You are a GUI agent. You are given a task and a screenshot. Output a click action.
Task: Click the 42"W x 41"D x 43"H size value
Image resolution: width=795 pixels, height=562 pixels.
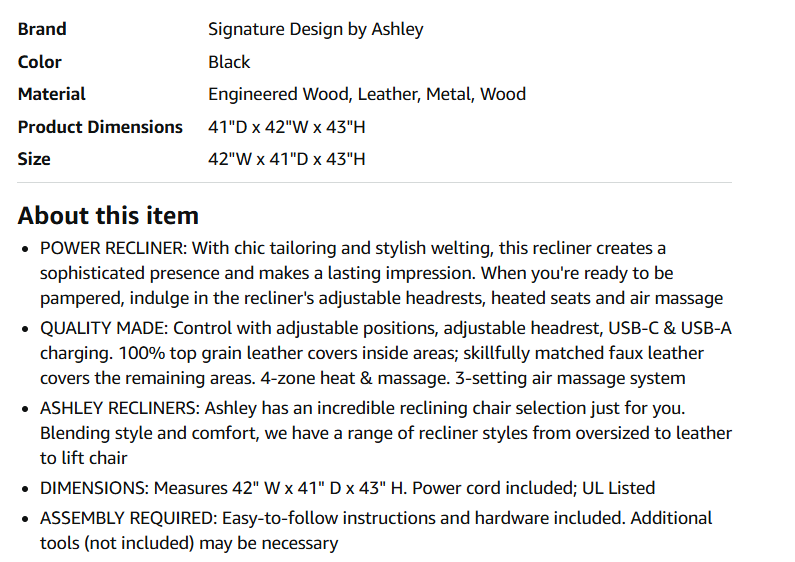[x=286, y=159]
